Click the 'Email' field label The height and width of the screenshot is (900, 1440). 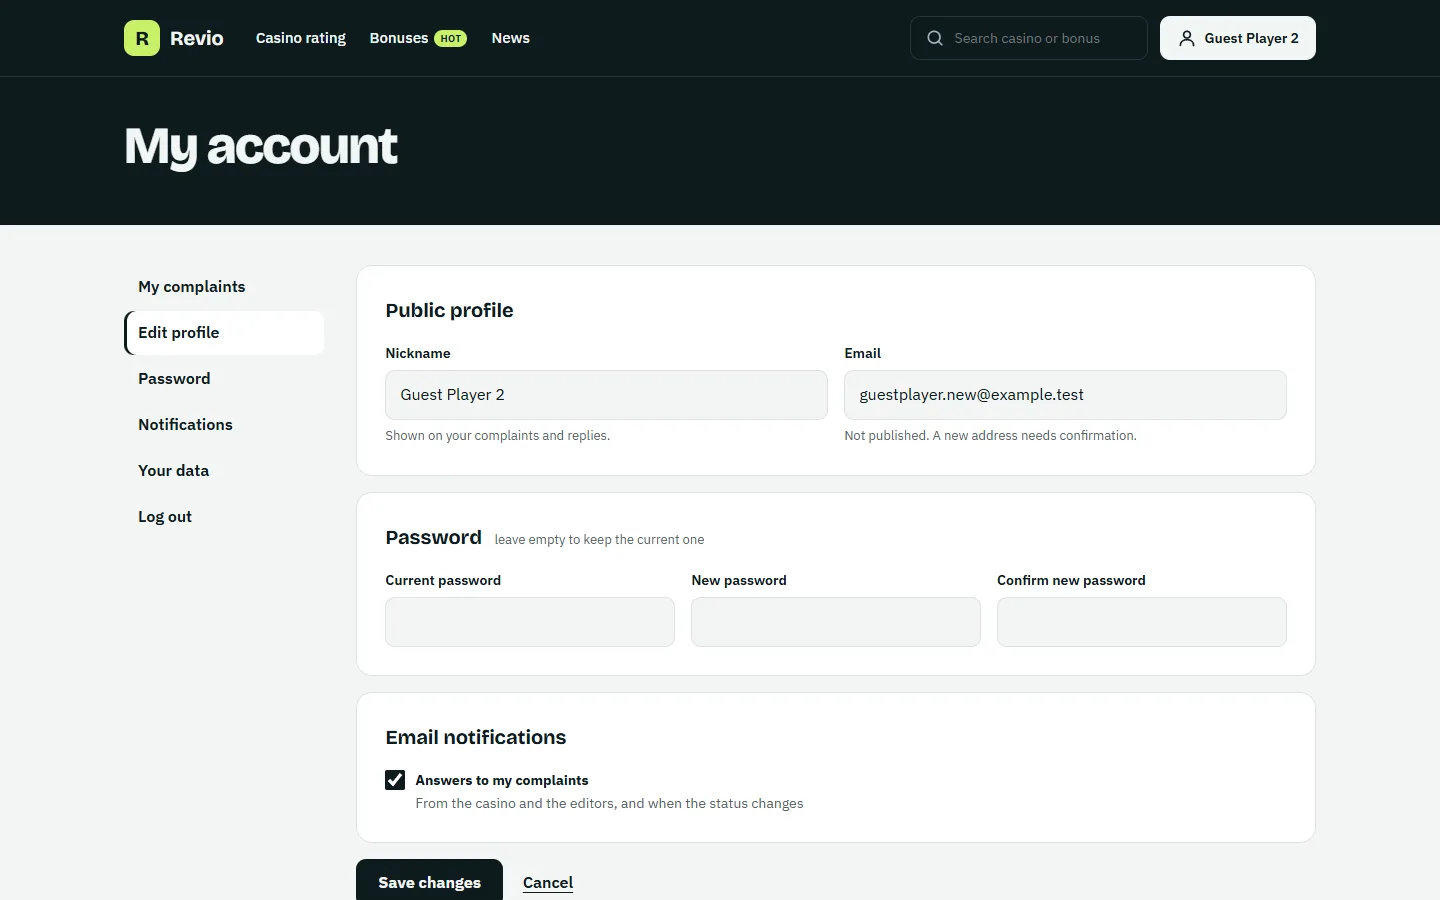(x=863, y=353)
